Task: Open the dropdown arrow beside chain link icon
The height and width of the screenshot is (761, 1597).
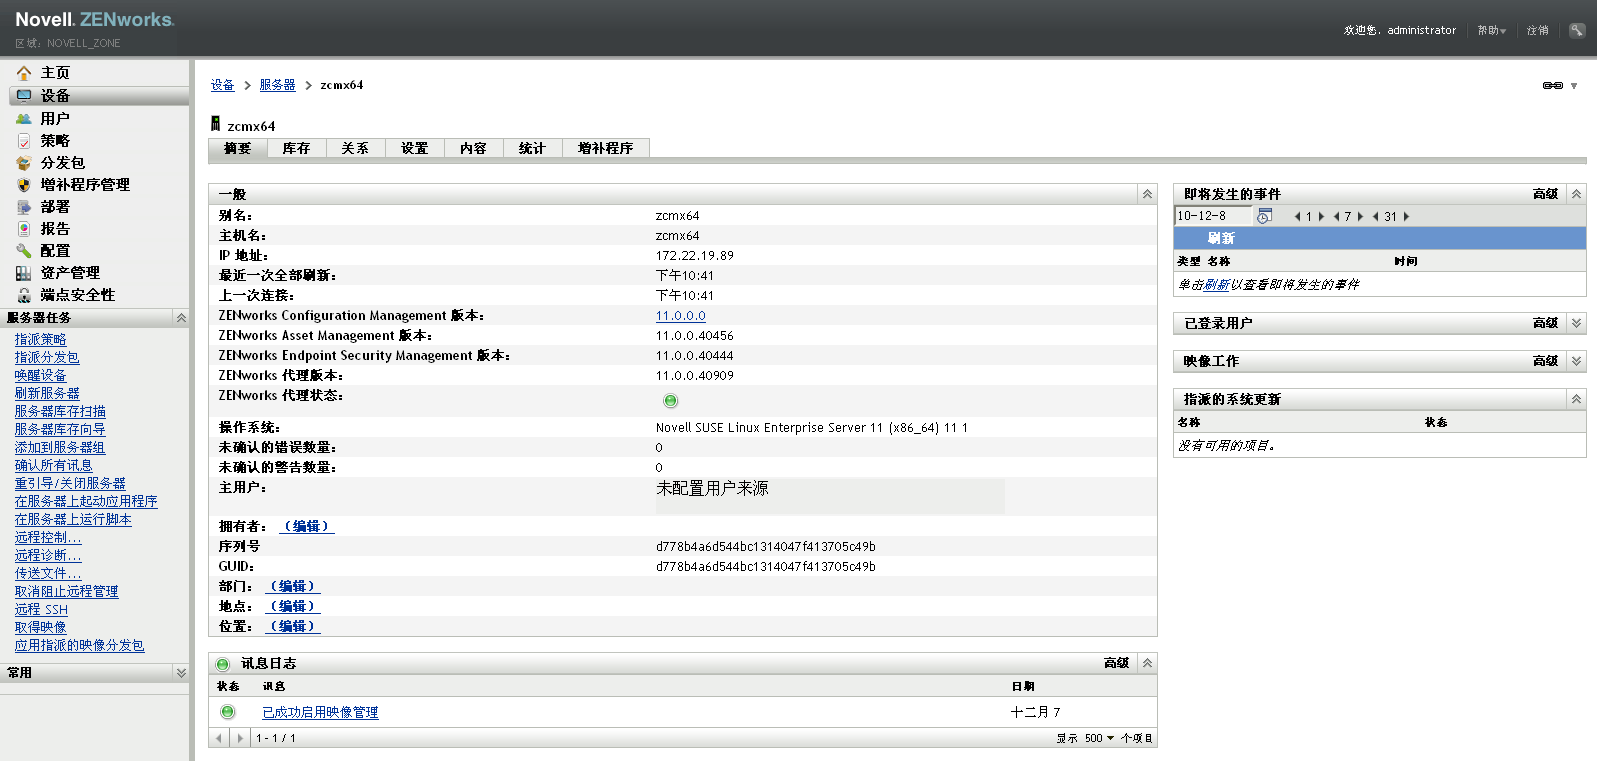Action: coord(1574,86)
